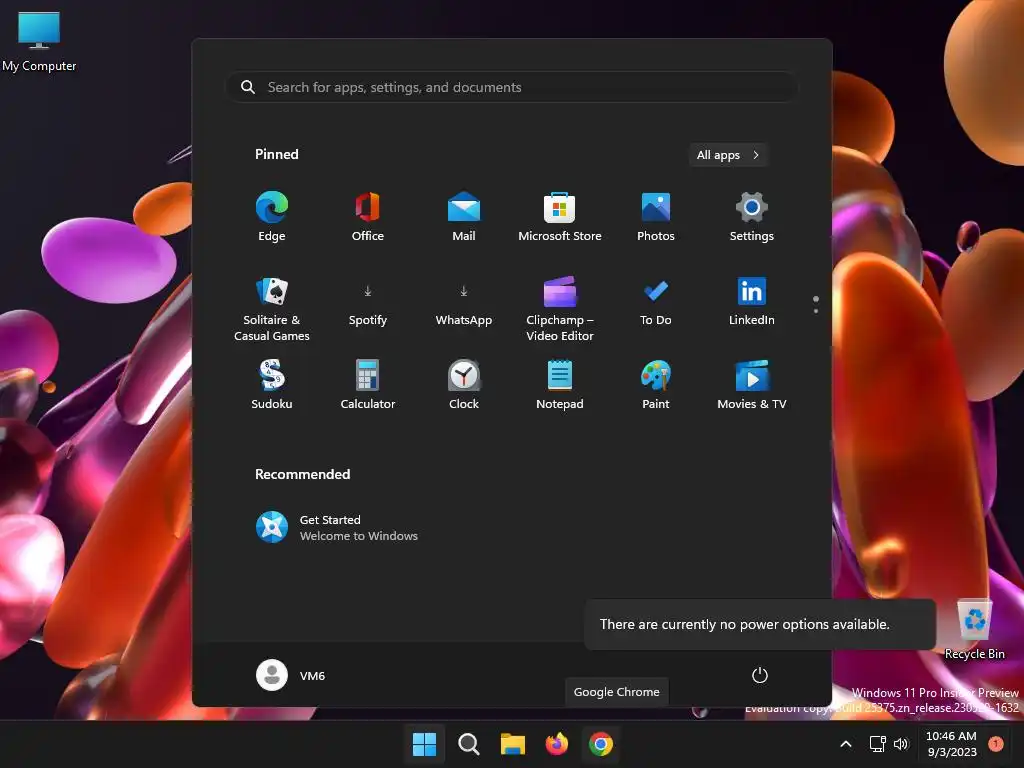The height and width of the screenshot is (768, 1024).
Task: Launch Google Chrome from the taskbar
Action: coord(601,744)
